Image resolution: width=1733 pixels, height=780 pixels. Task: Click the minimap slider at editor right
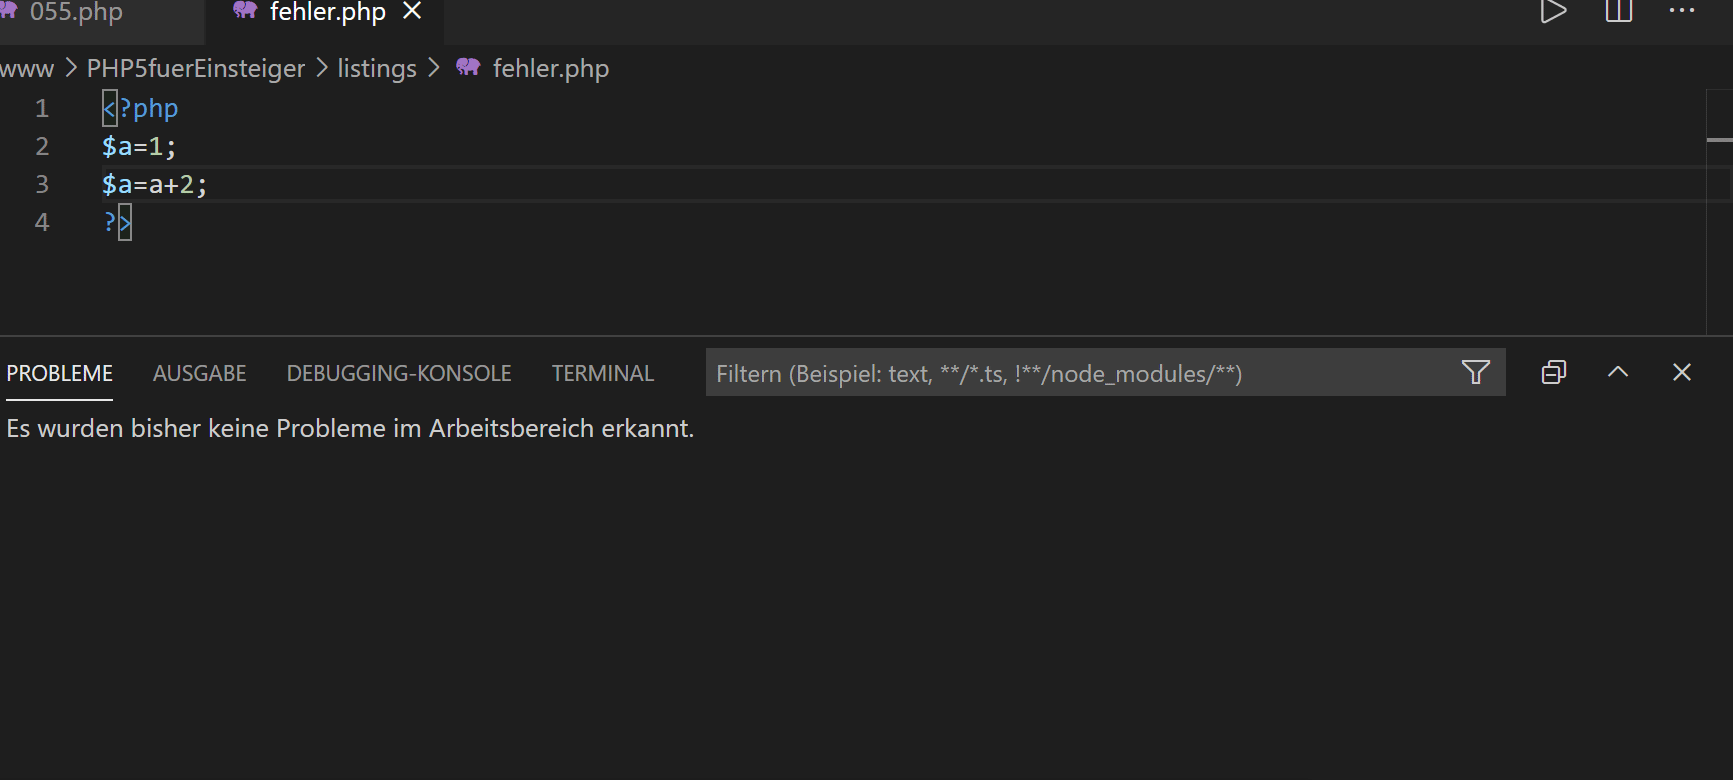1719,140
